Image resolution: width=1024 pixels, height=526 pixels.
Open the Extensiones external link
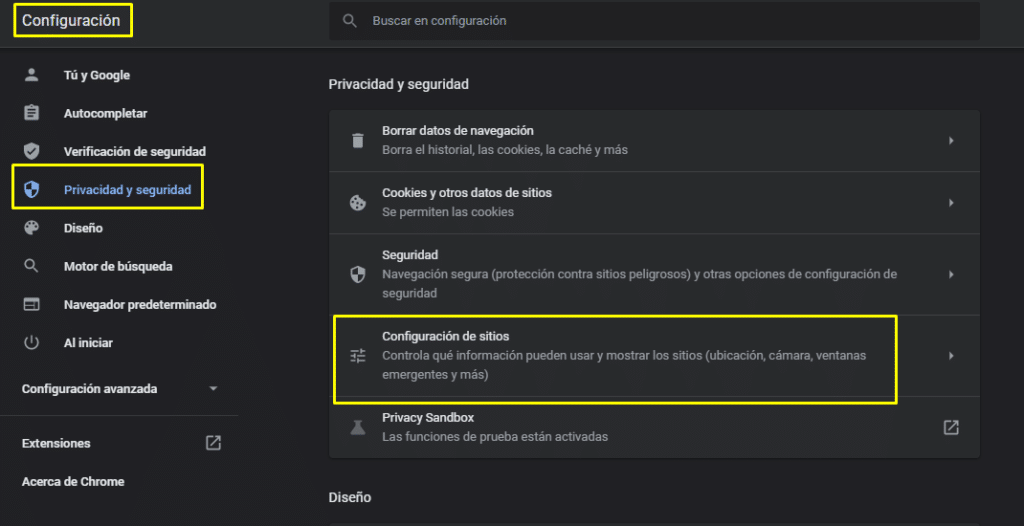point(213,443)
